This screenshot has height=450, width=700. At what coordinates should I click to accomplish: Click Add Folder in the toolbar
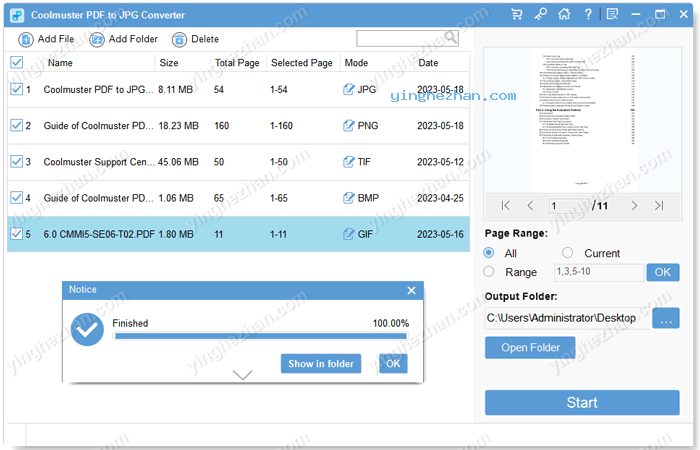click(123, 39)
